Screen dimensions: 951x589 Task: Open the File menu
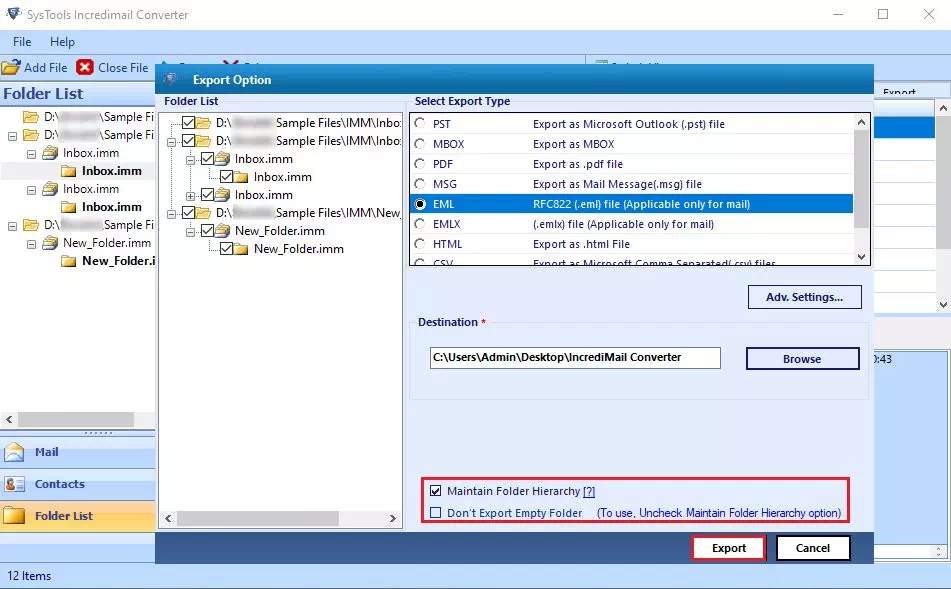pos(22,42)
